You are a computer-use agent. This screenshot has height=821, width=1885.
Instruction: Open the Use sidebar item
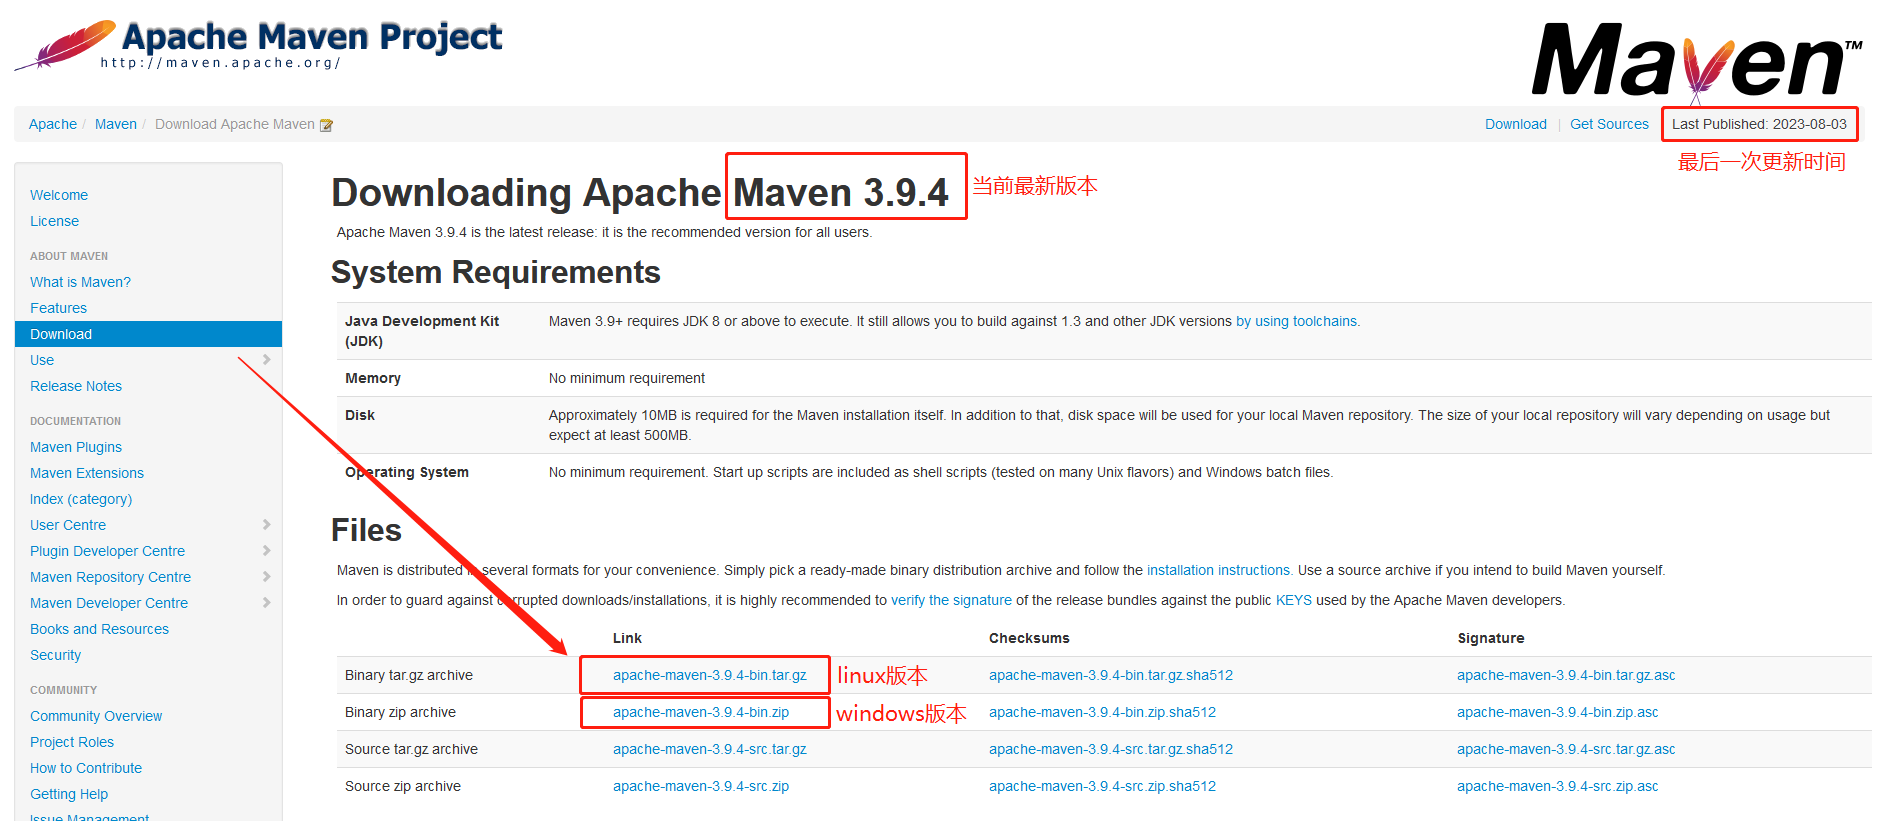[x=42, y=360]
